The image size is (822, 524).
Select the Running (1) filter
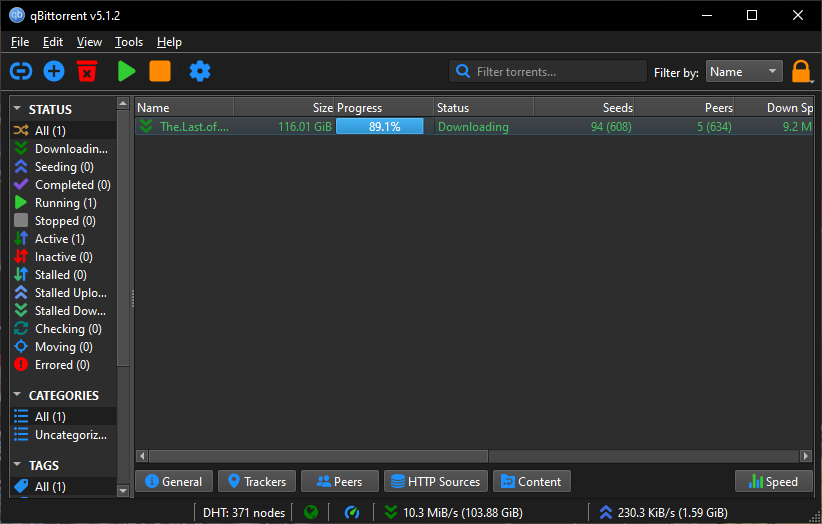[x=63, y=203]
